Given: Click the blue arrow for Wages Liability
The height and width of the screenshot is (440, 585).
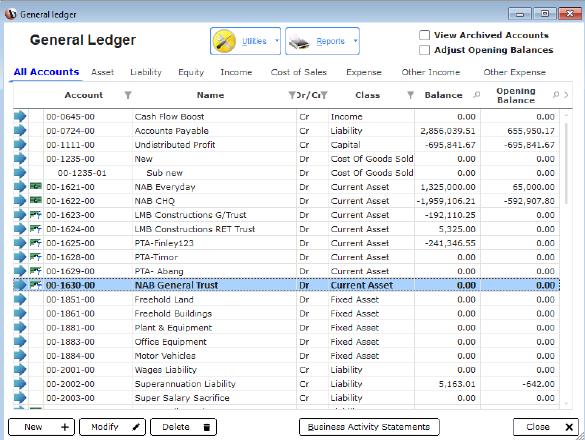Looking at the screenshot, I should tap(20, 369).
